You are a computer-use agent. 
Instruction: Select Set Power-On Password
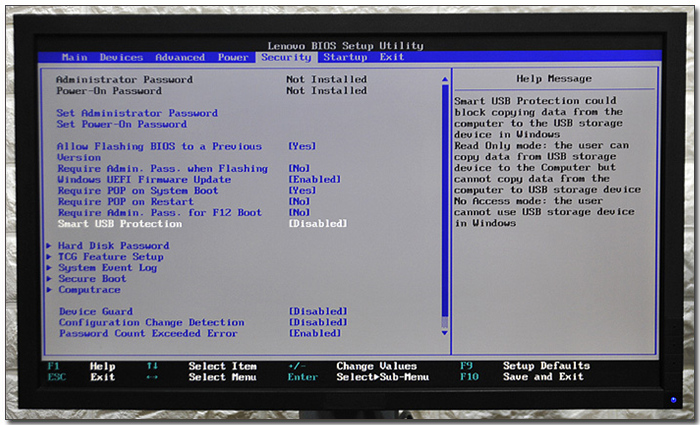pyautogui.click(x=121, y=124)
